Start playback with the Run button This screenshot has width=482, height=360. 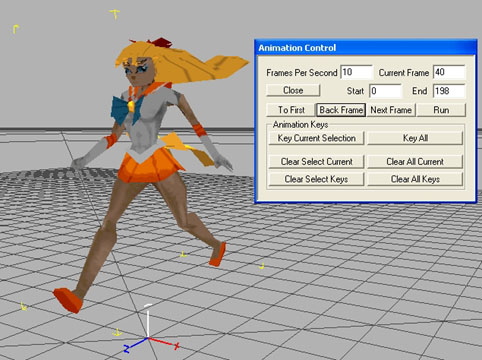(x=441, y=110)
